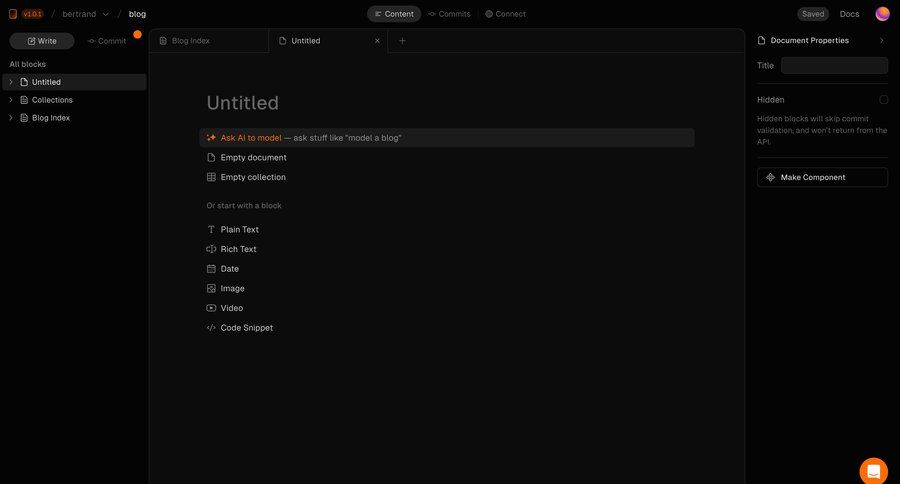
Task: Collapse the Document Properties panel chevron
Action: click(882, 40)
